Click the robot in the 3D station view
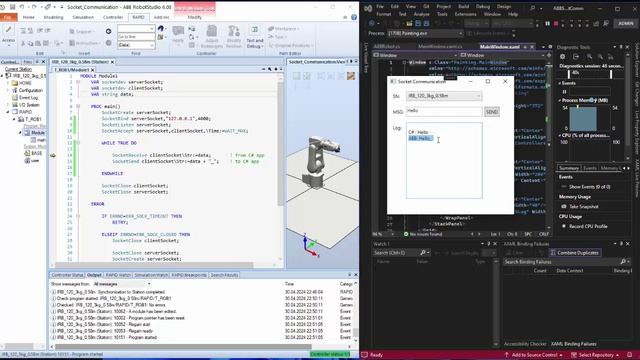This screenshot has height=360, width=640. pyautogui.click(x=320, y=161)
